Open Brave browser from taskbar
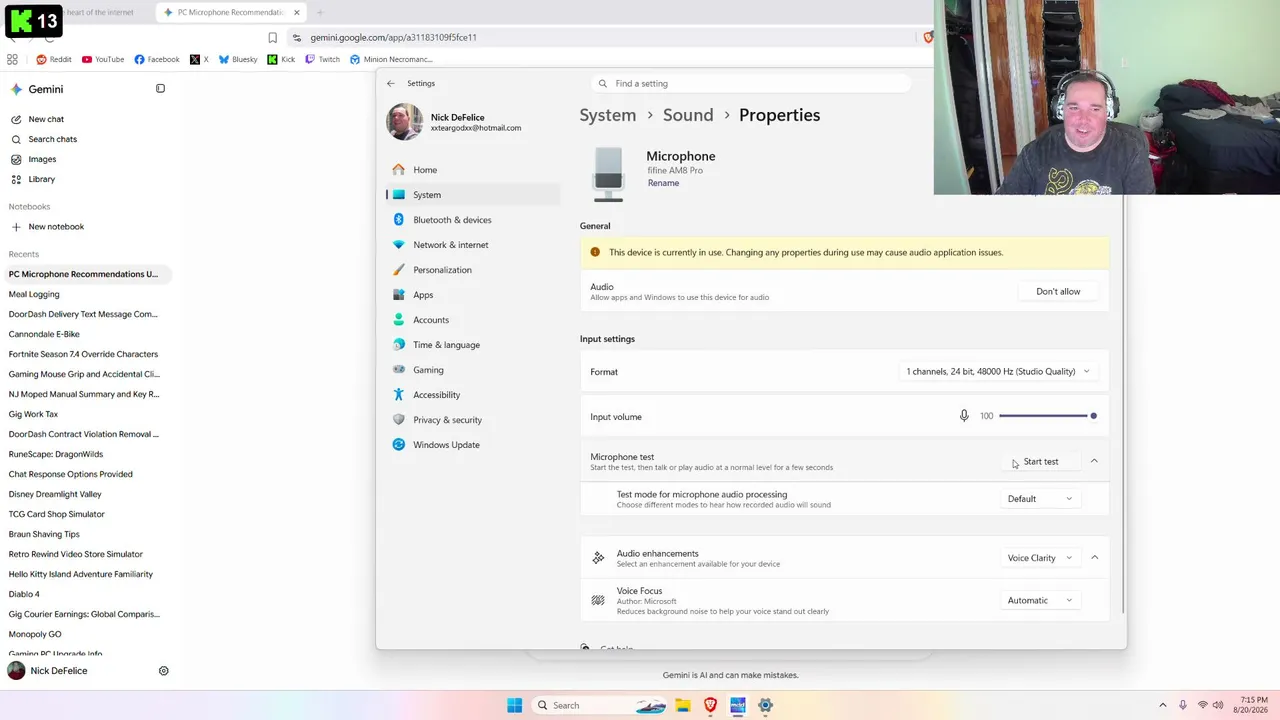Viewport: 1280px width, 720px height. coord(711,706)
